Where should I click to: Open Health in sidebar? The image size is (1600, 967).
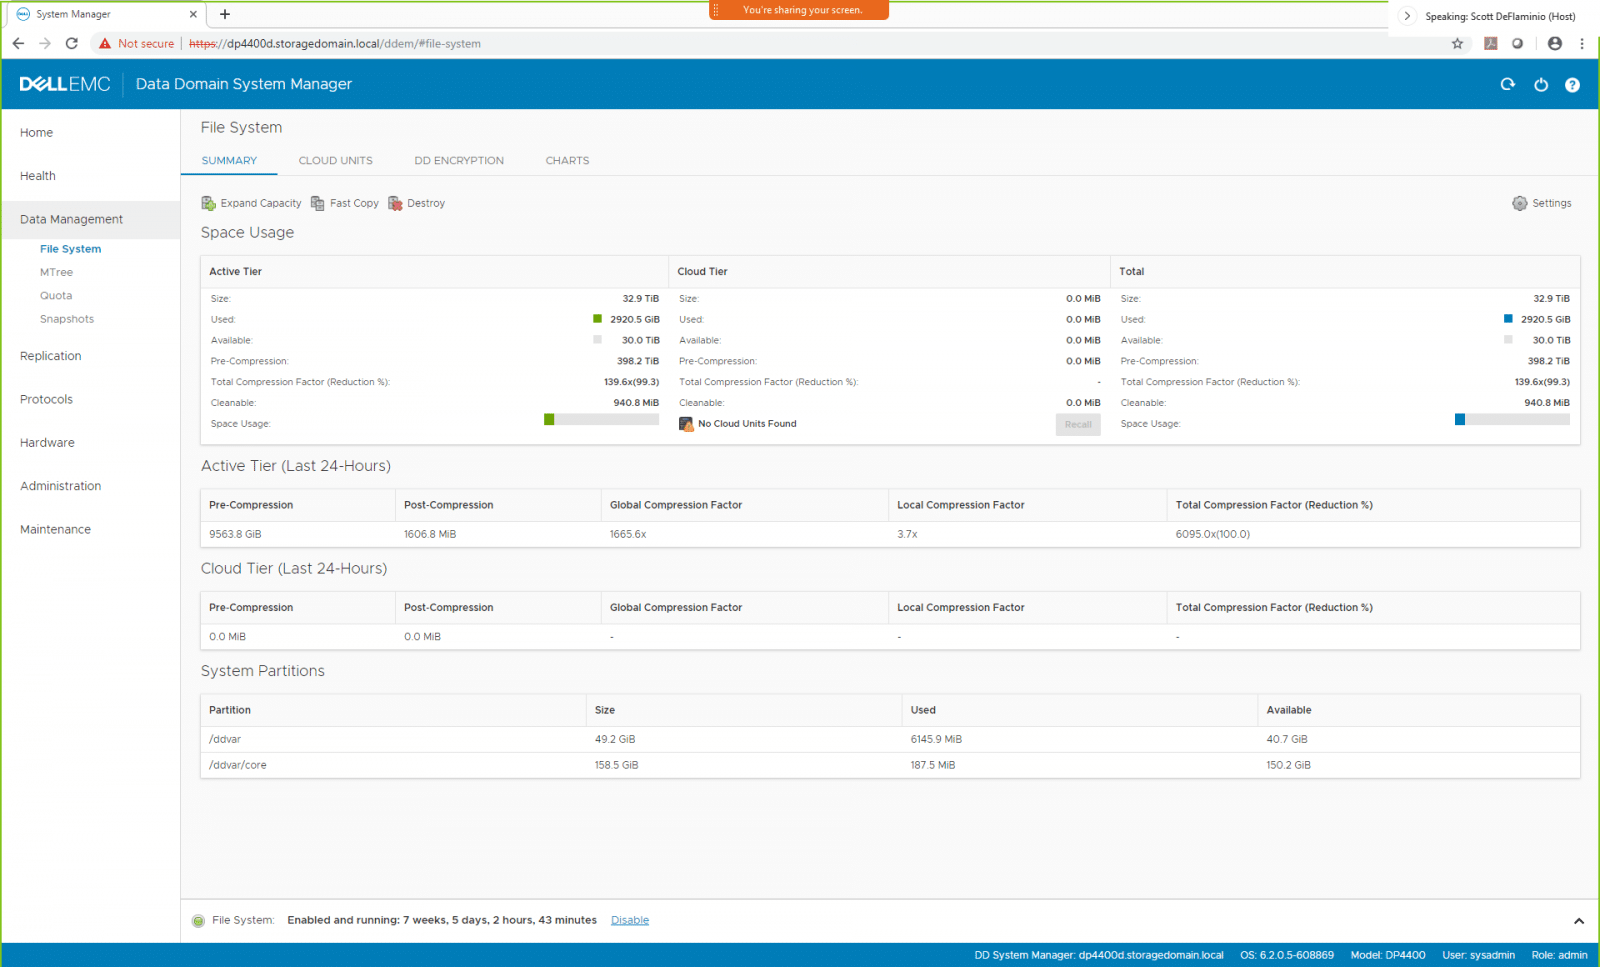[x=38, y=176]
